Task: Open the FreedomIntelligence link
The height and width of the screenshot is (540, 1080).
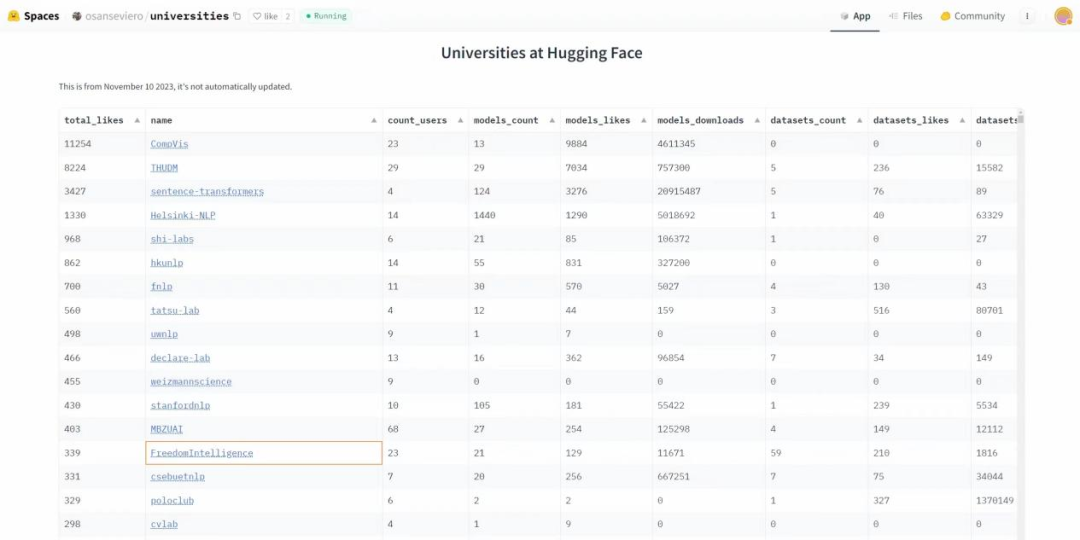Action: coord(202,453)
